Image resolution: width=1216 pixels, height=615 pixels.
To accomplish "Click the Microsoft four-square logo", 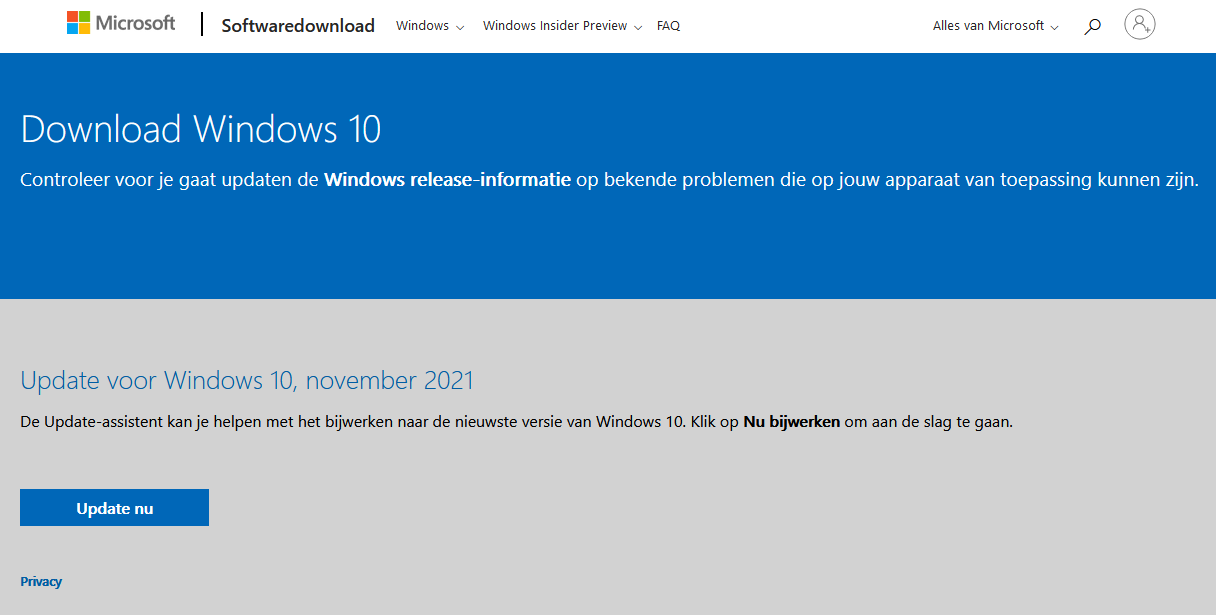I will pos(78,23).
